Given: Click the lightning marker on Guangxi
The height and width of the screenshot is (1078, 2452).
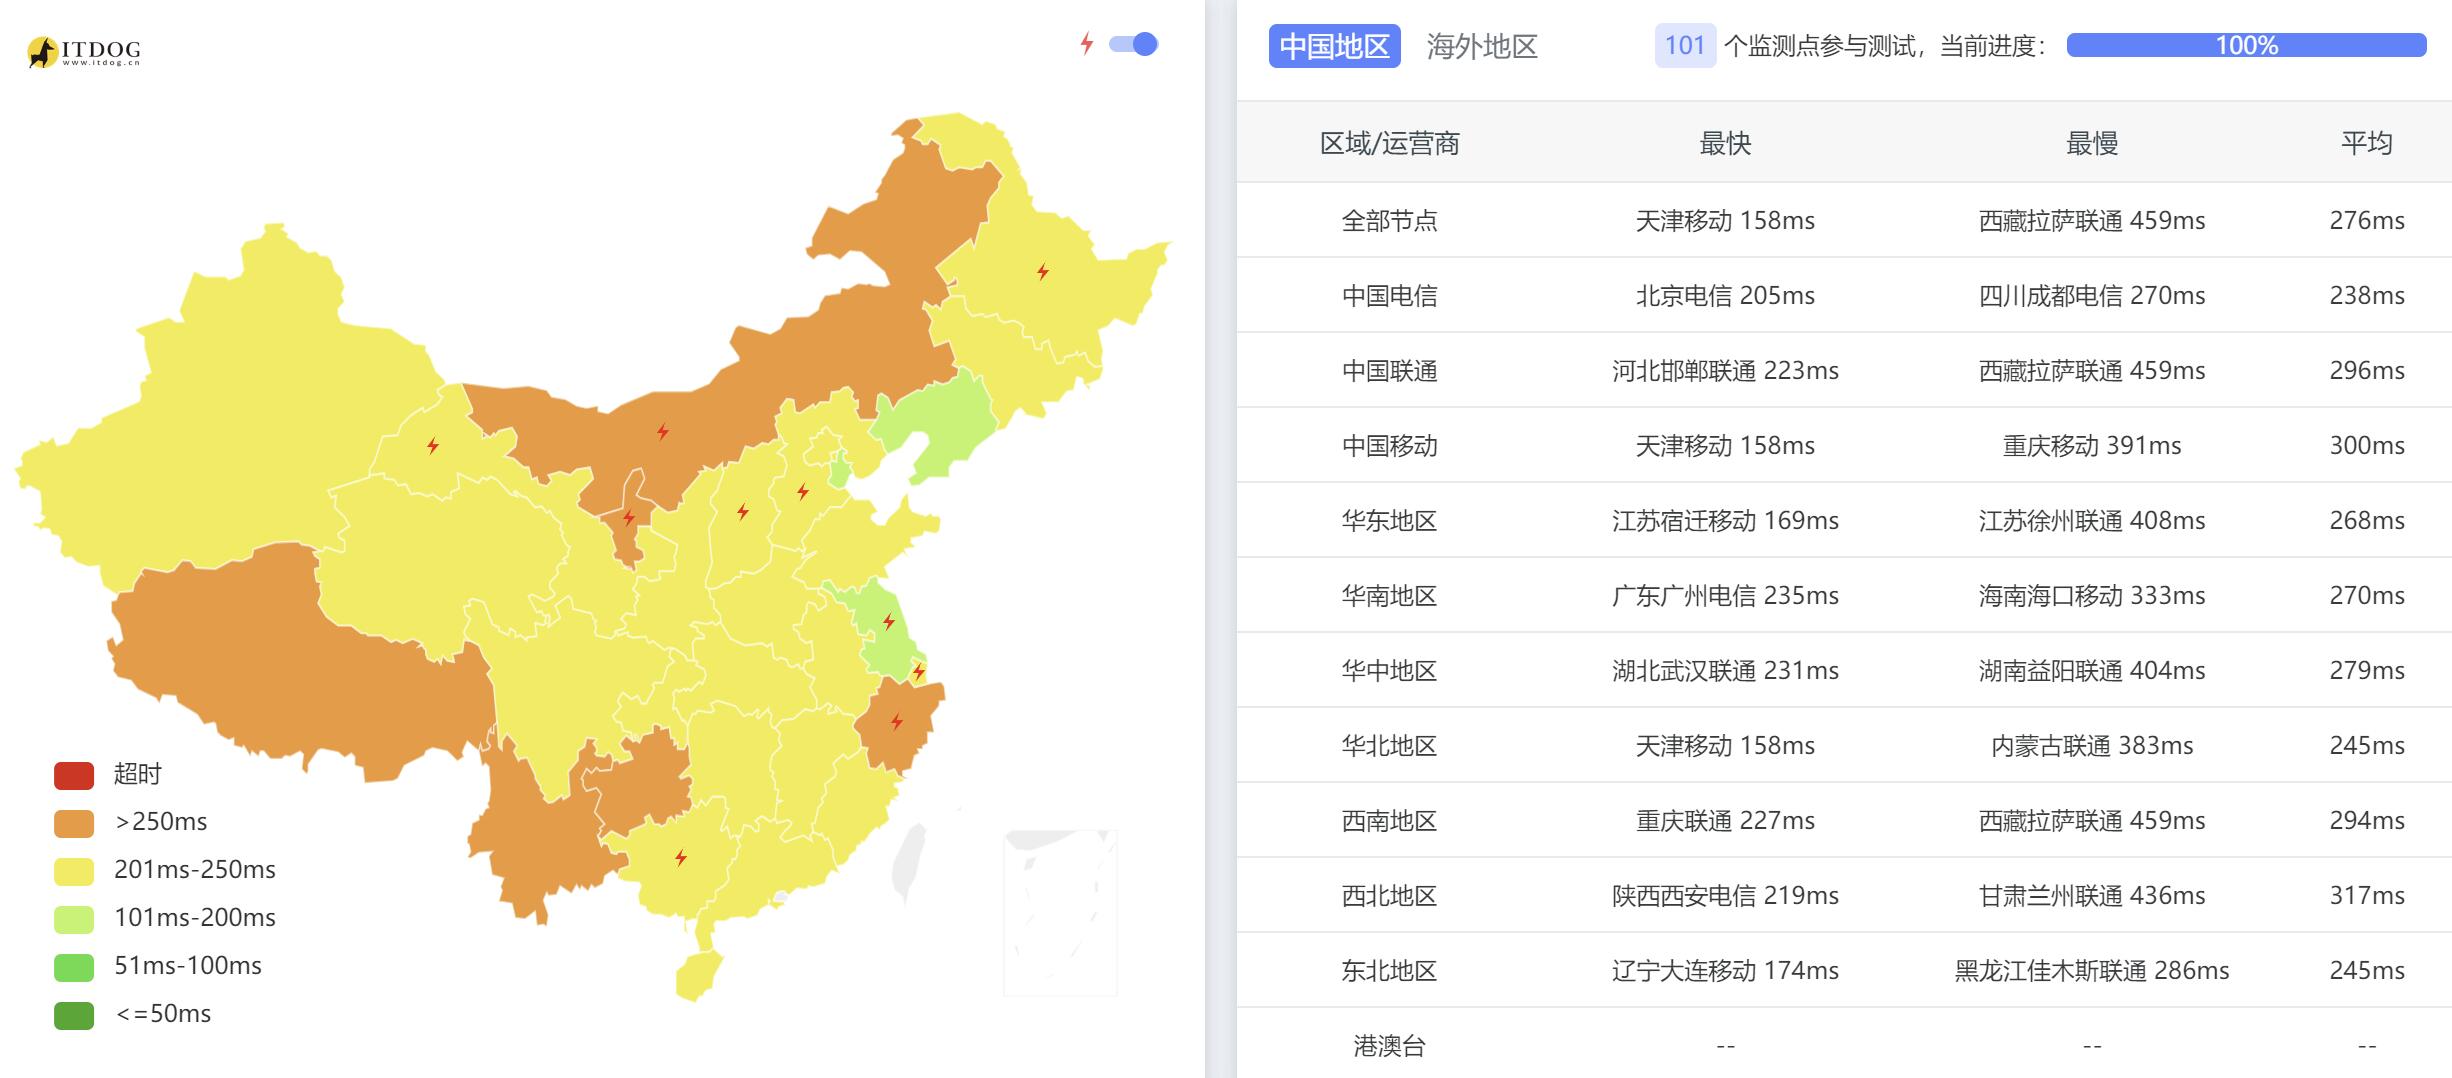Looking at the screenshot, I should click(x=681, y=858).
